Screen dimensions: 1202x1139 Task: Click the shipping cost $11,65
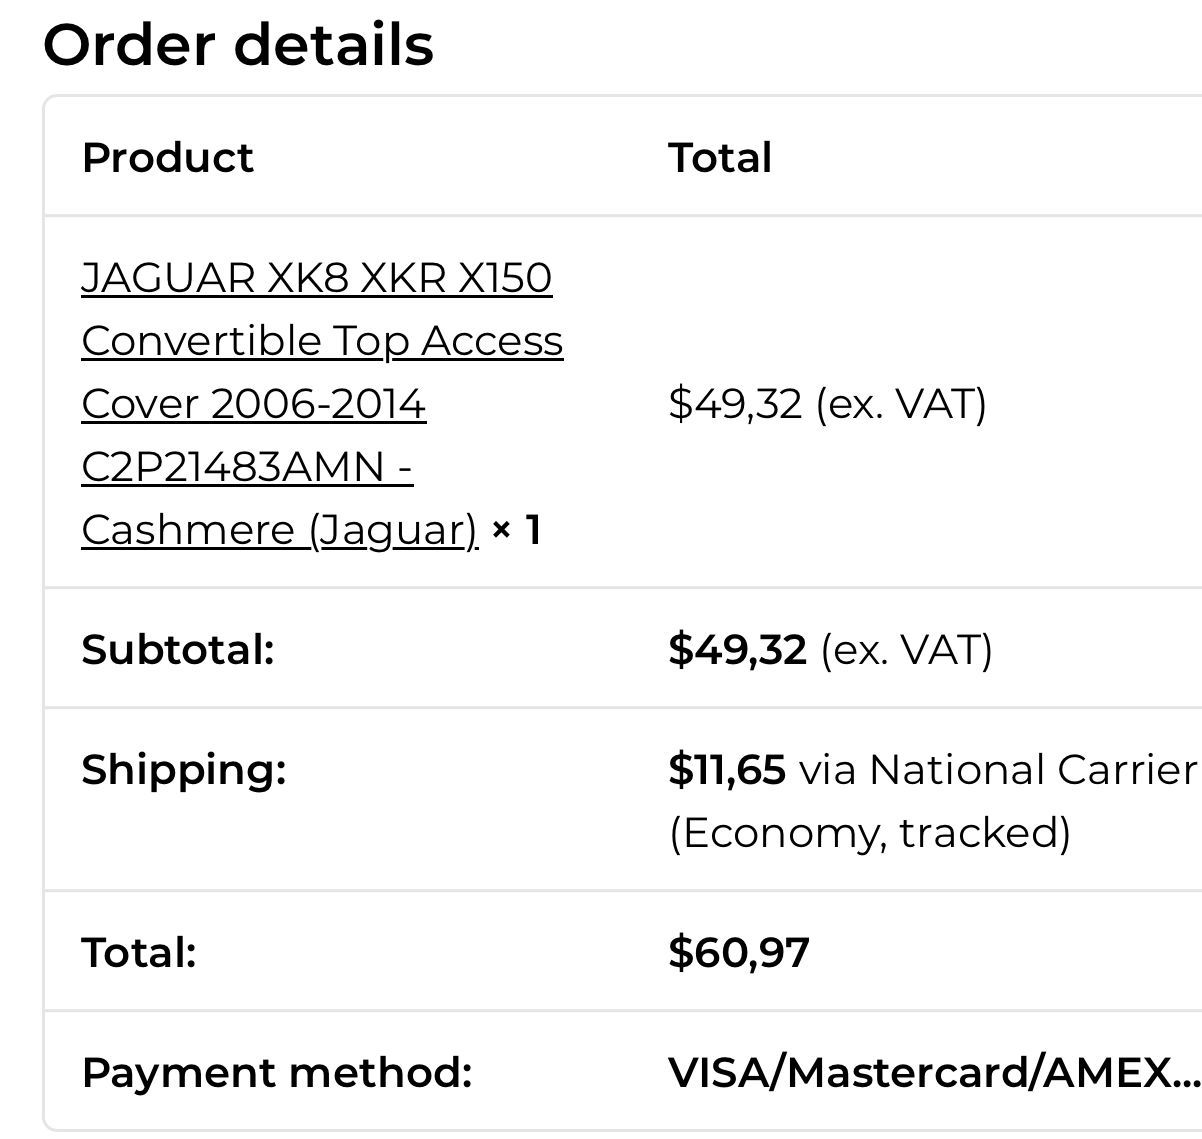(727, 769)
